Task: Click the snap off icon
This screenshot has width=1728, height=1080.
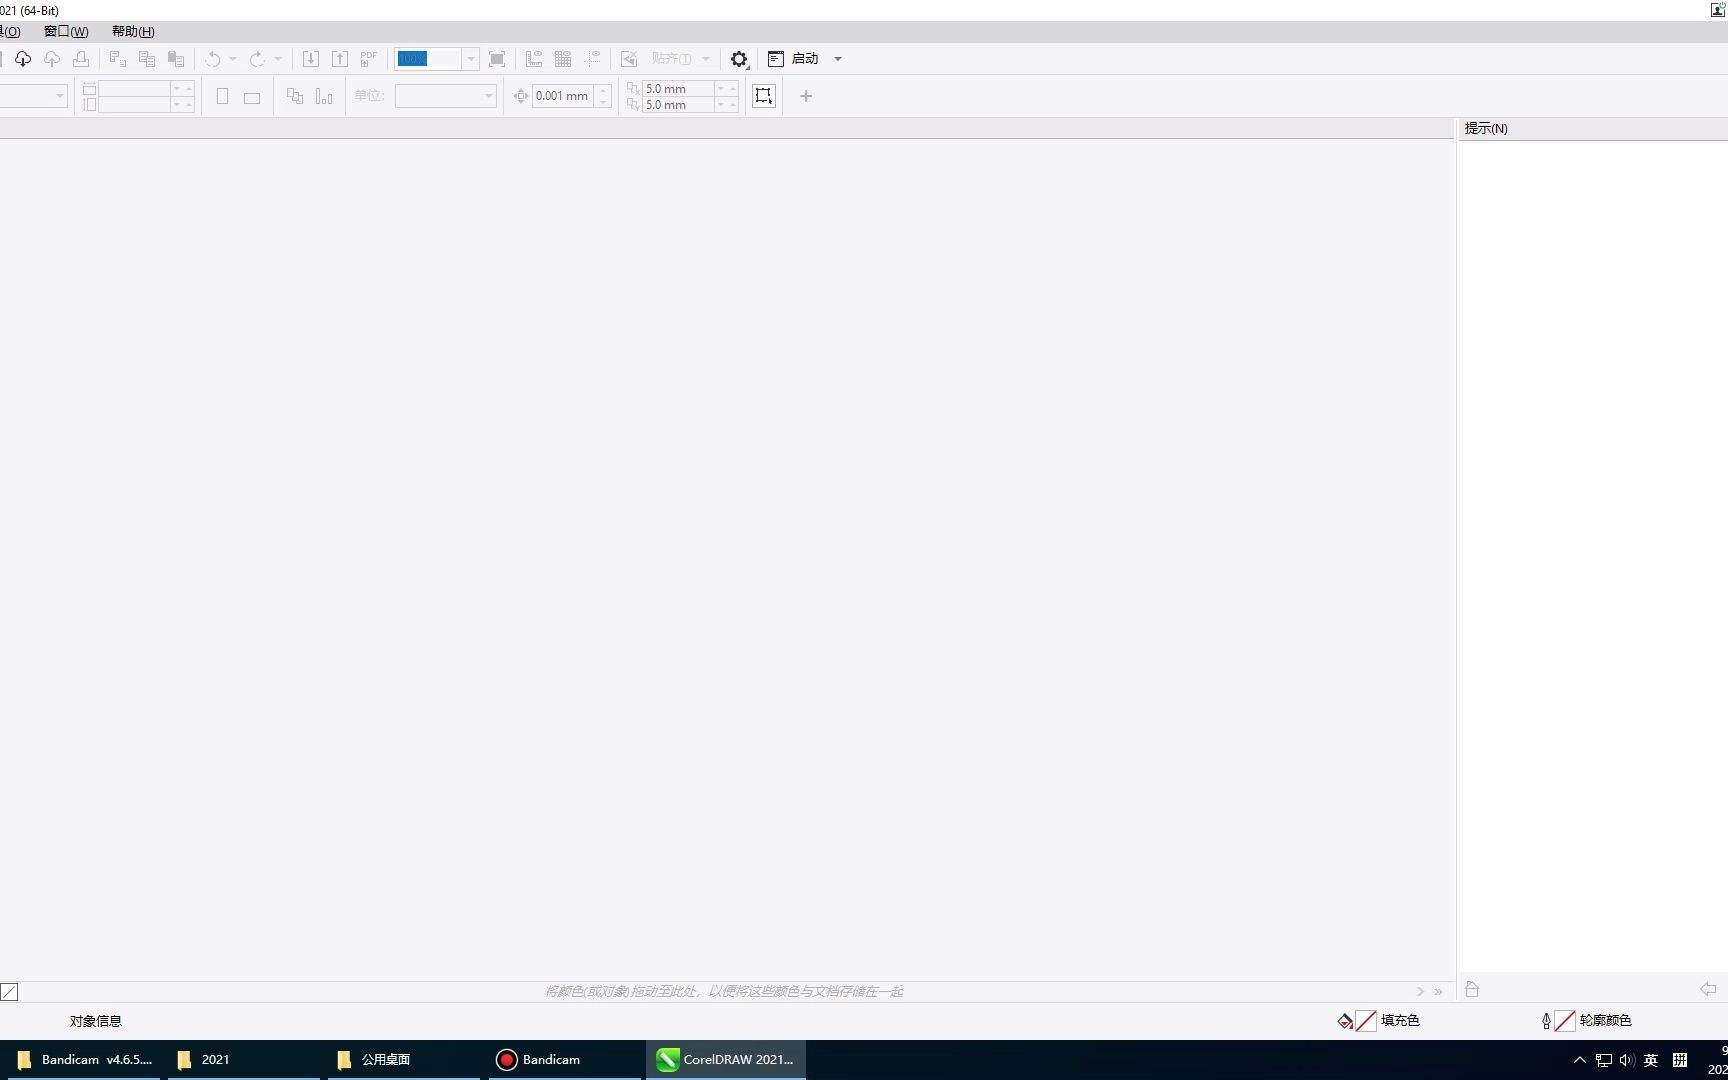Action: tap(629, 59)
